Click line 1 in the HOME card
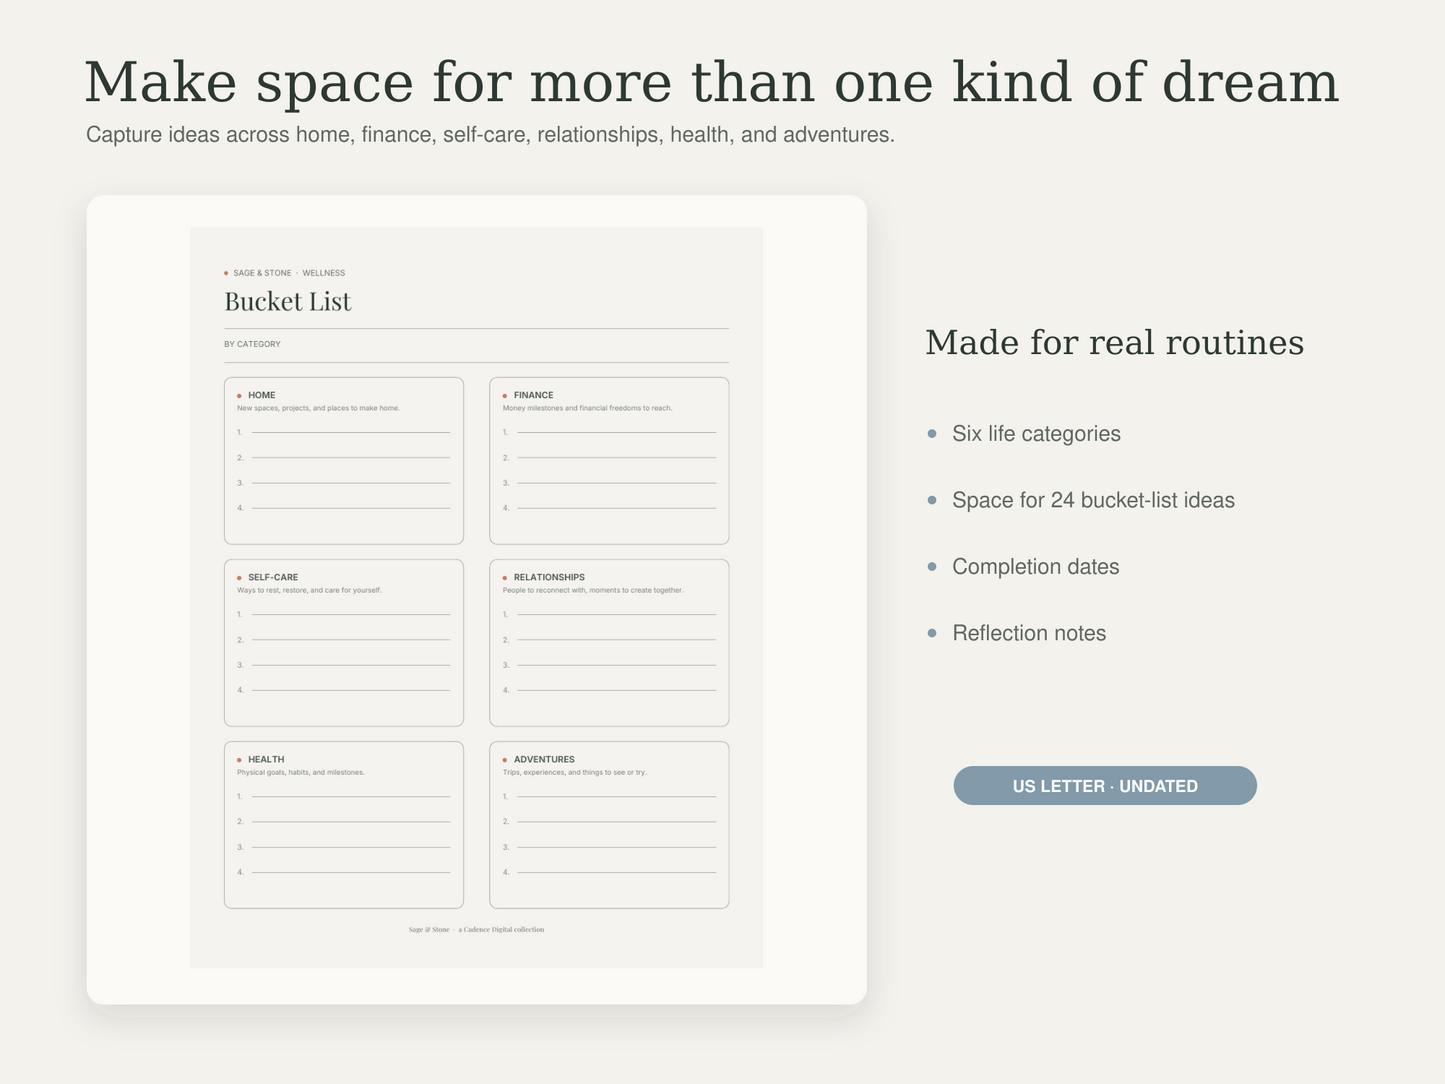 [x=343, y=432]
